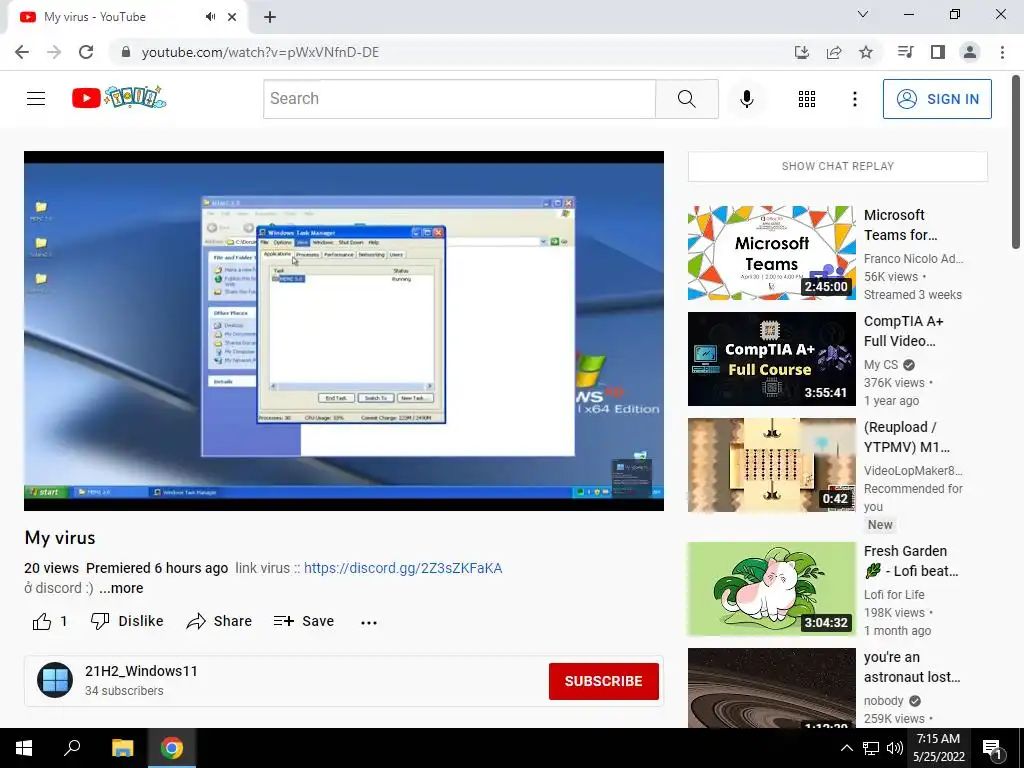Click the browser forward arrow

(x=54, y=52)
